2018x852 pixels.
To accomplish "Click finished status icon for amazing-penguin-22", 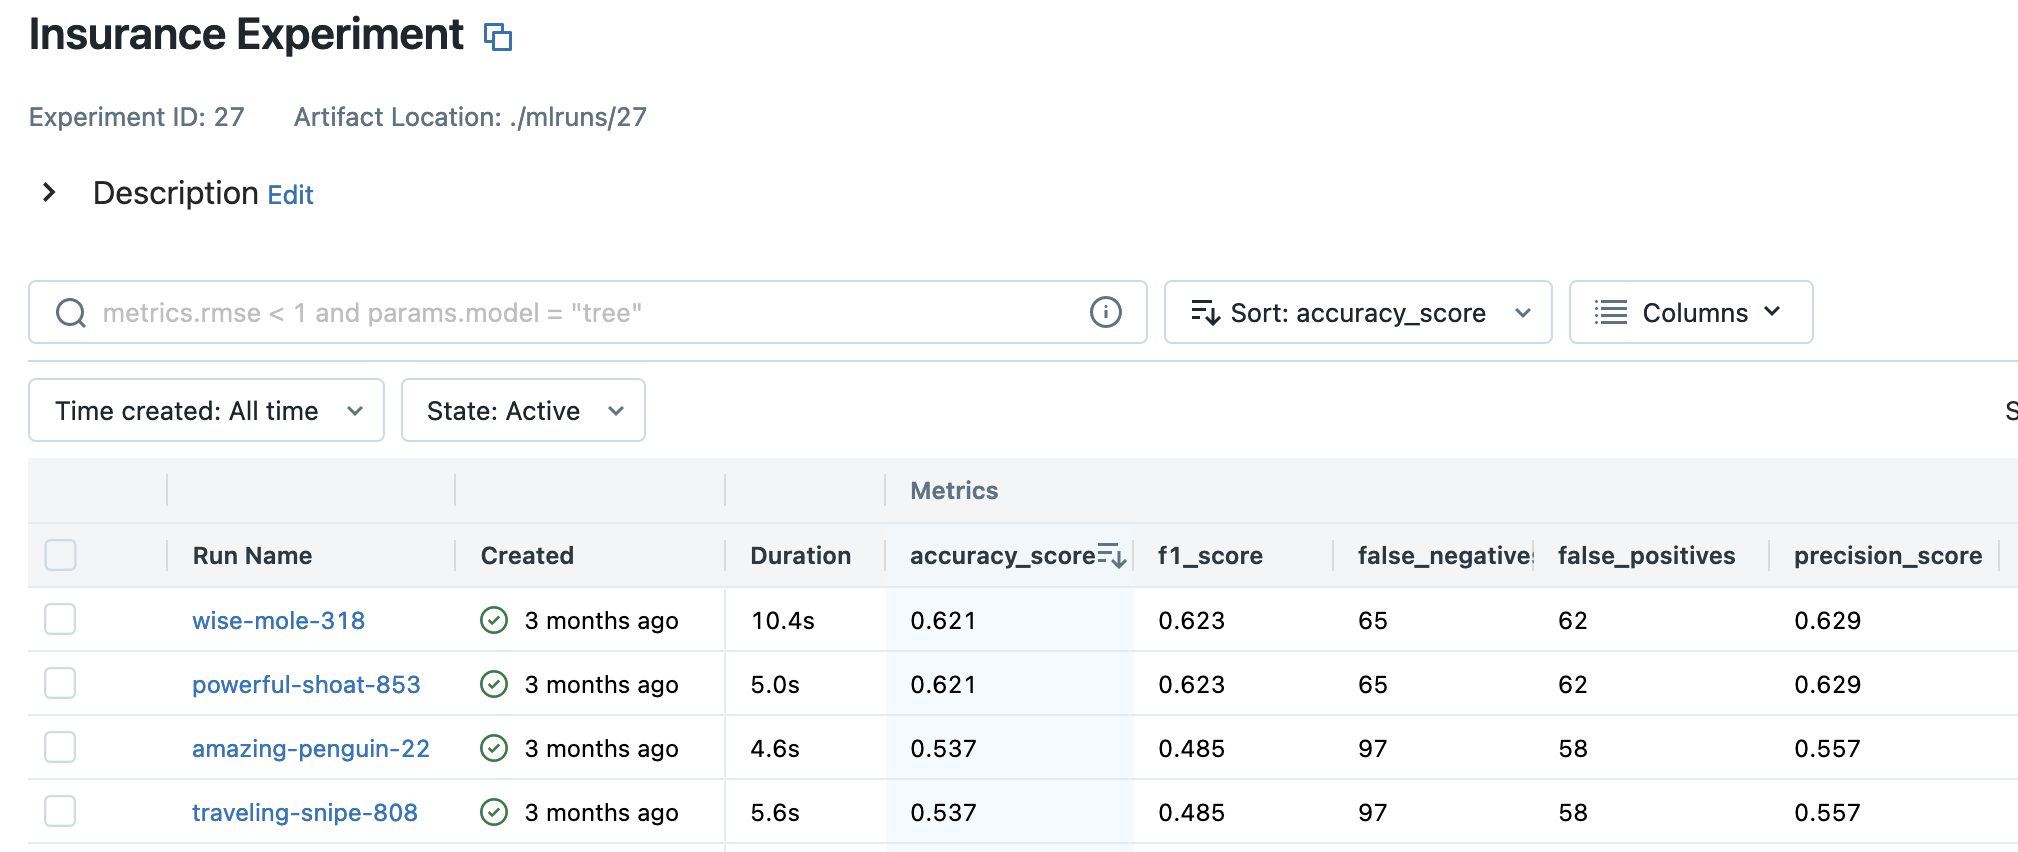I will tap(494, 748).
